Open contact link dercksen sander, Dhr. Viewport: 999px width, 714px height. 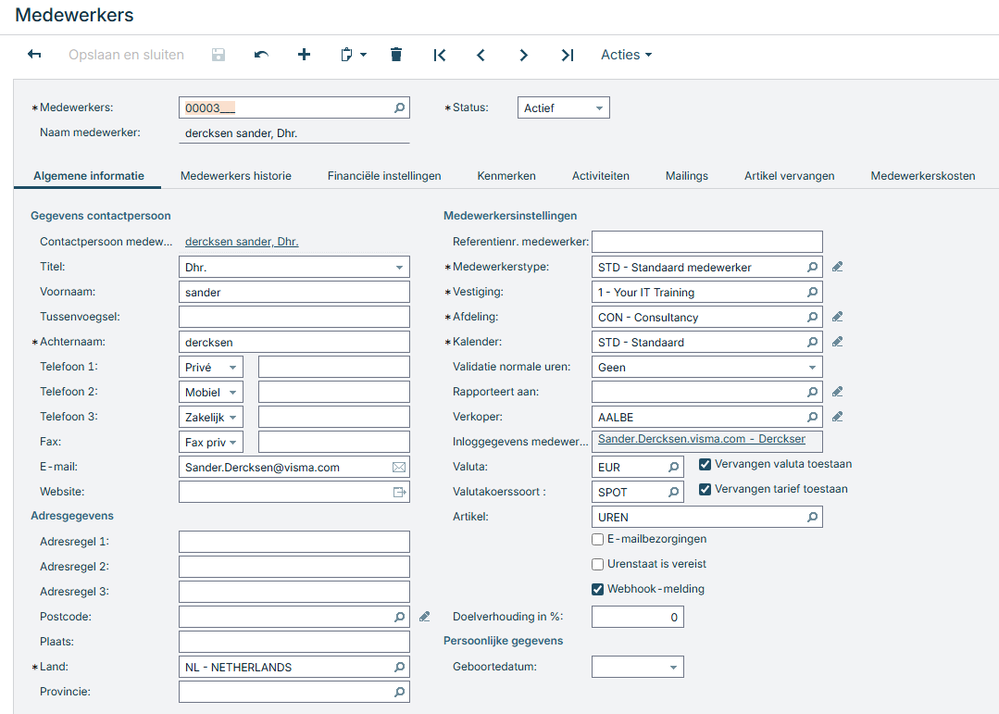point(241,241)
